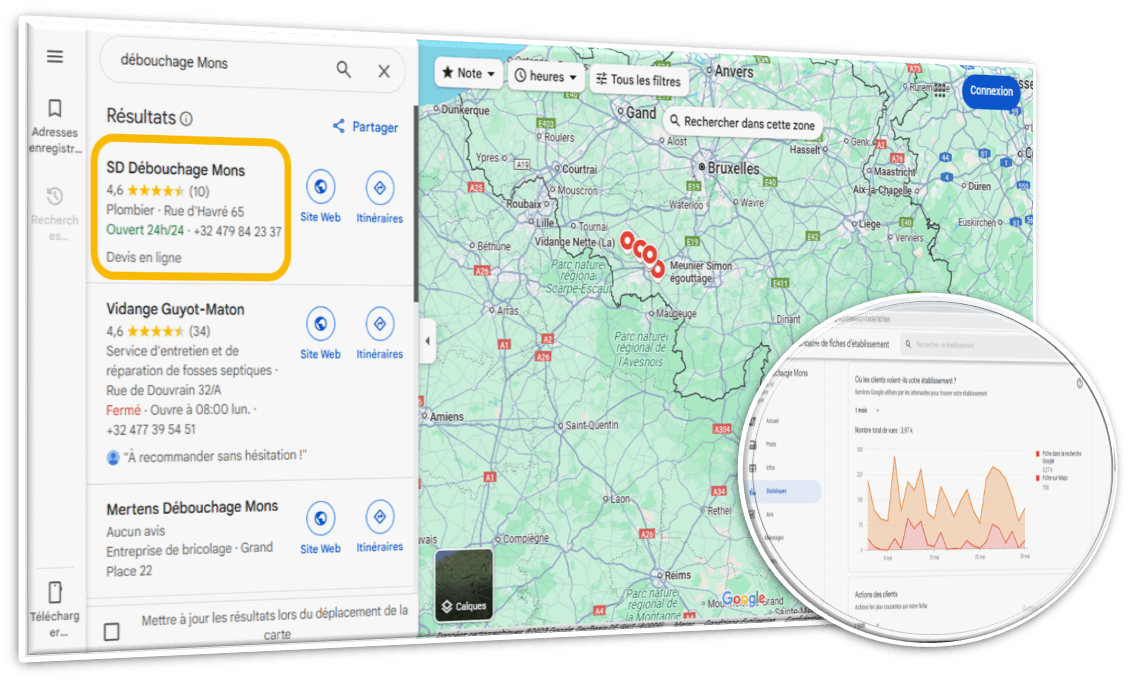Open Tous les filtres panel
Viewport: 1130px width, 683px height.
click(x=639, y=80)
